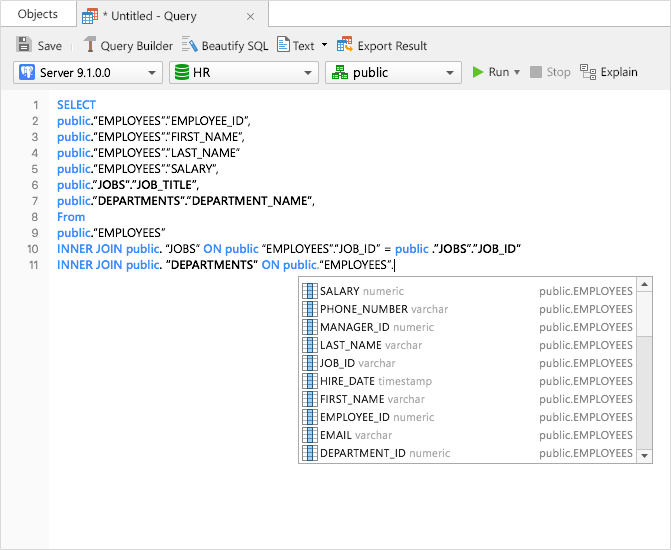Click the Export Result icon
The image size is (671, 550).
point(344,45)
